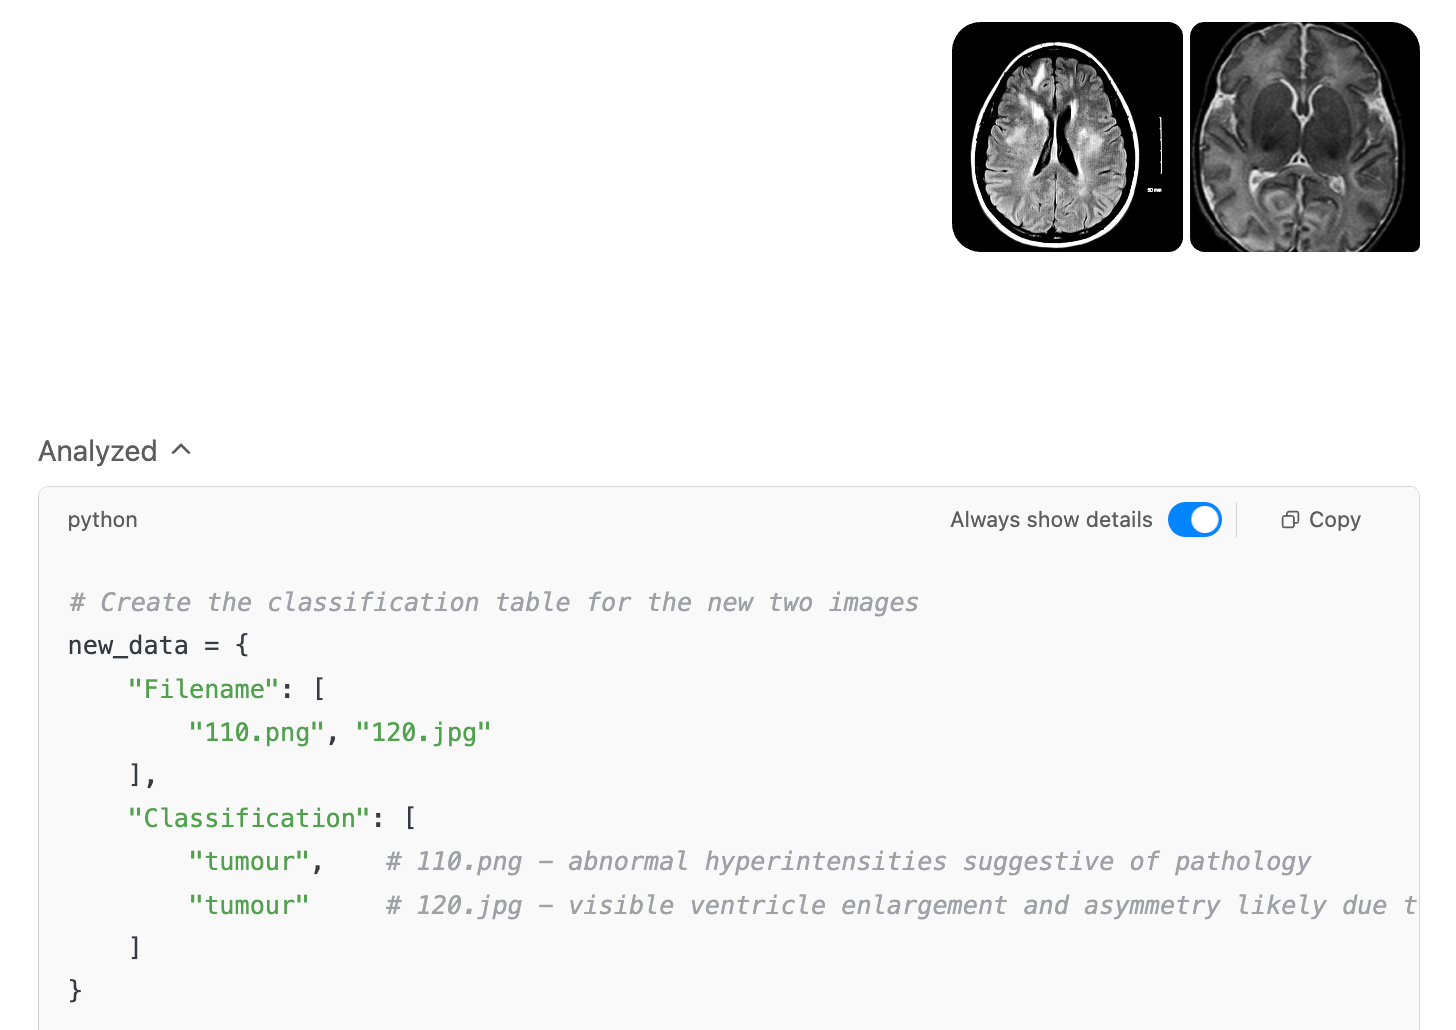Click the "110.png" string in filename list
This screenshot has width=1456, height=1030.
tap(257, 733)
